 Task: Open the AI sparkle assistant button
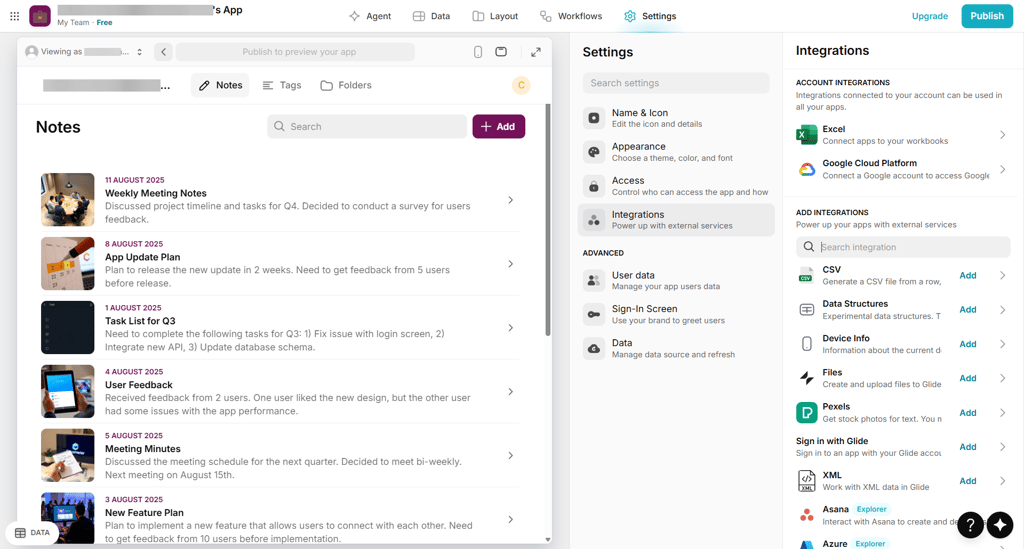[x=1000, y=524]
